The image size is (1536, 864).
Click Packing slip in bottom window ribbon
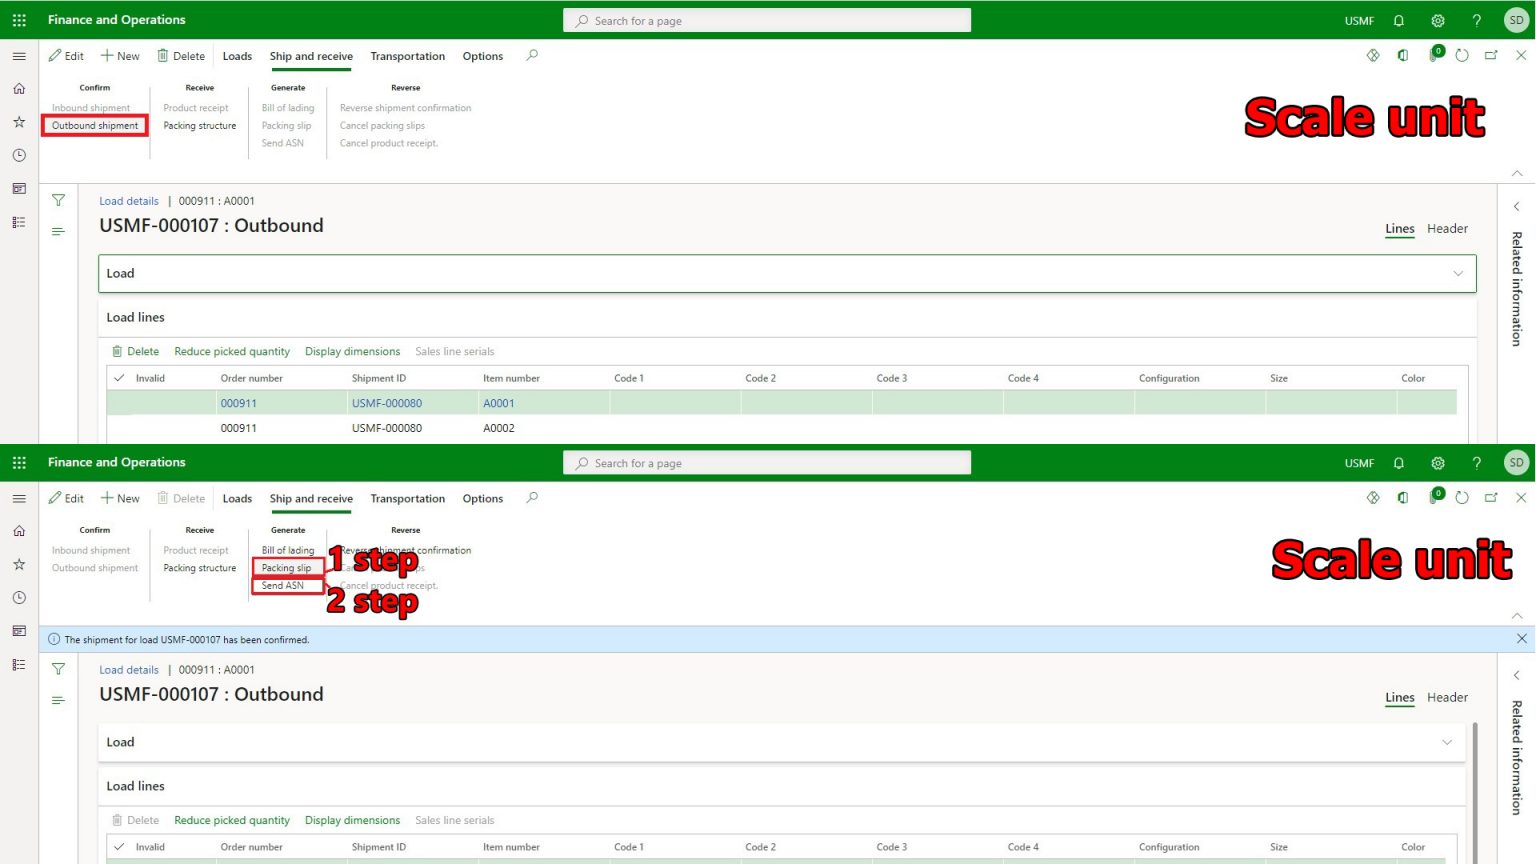(x=286, y=568)
